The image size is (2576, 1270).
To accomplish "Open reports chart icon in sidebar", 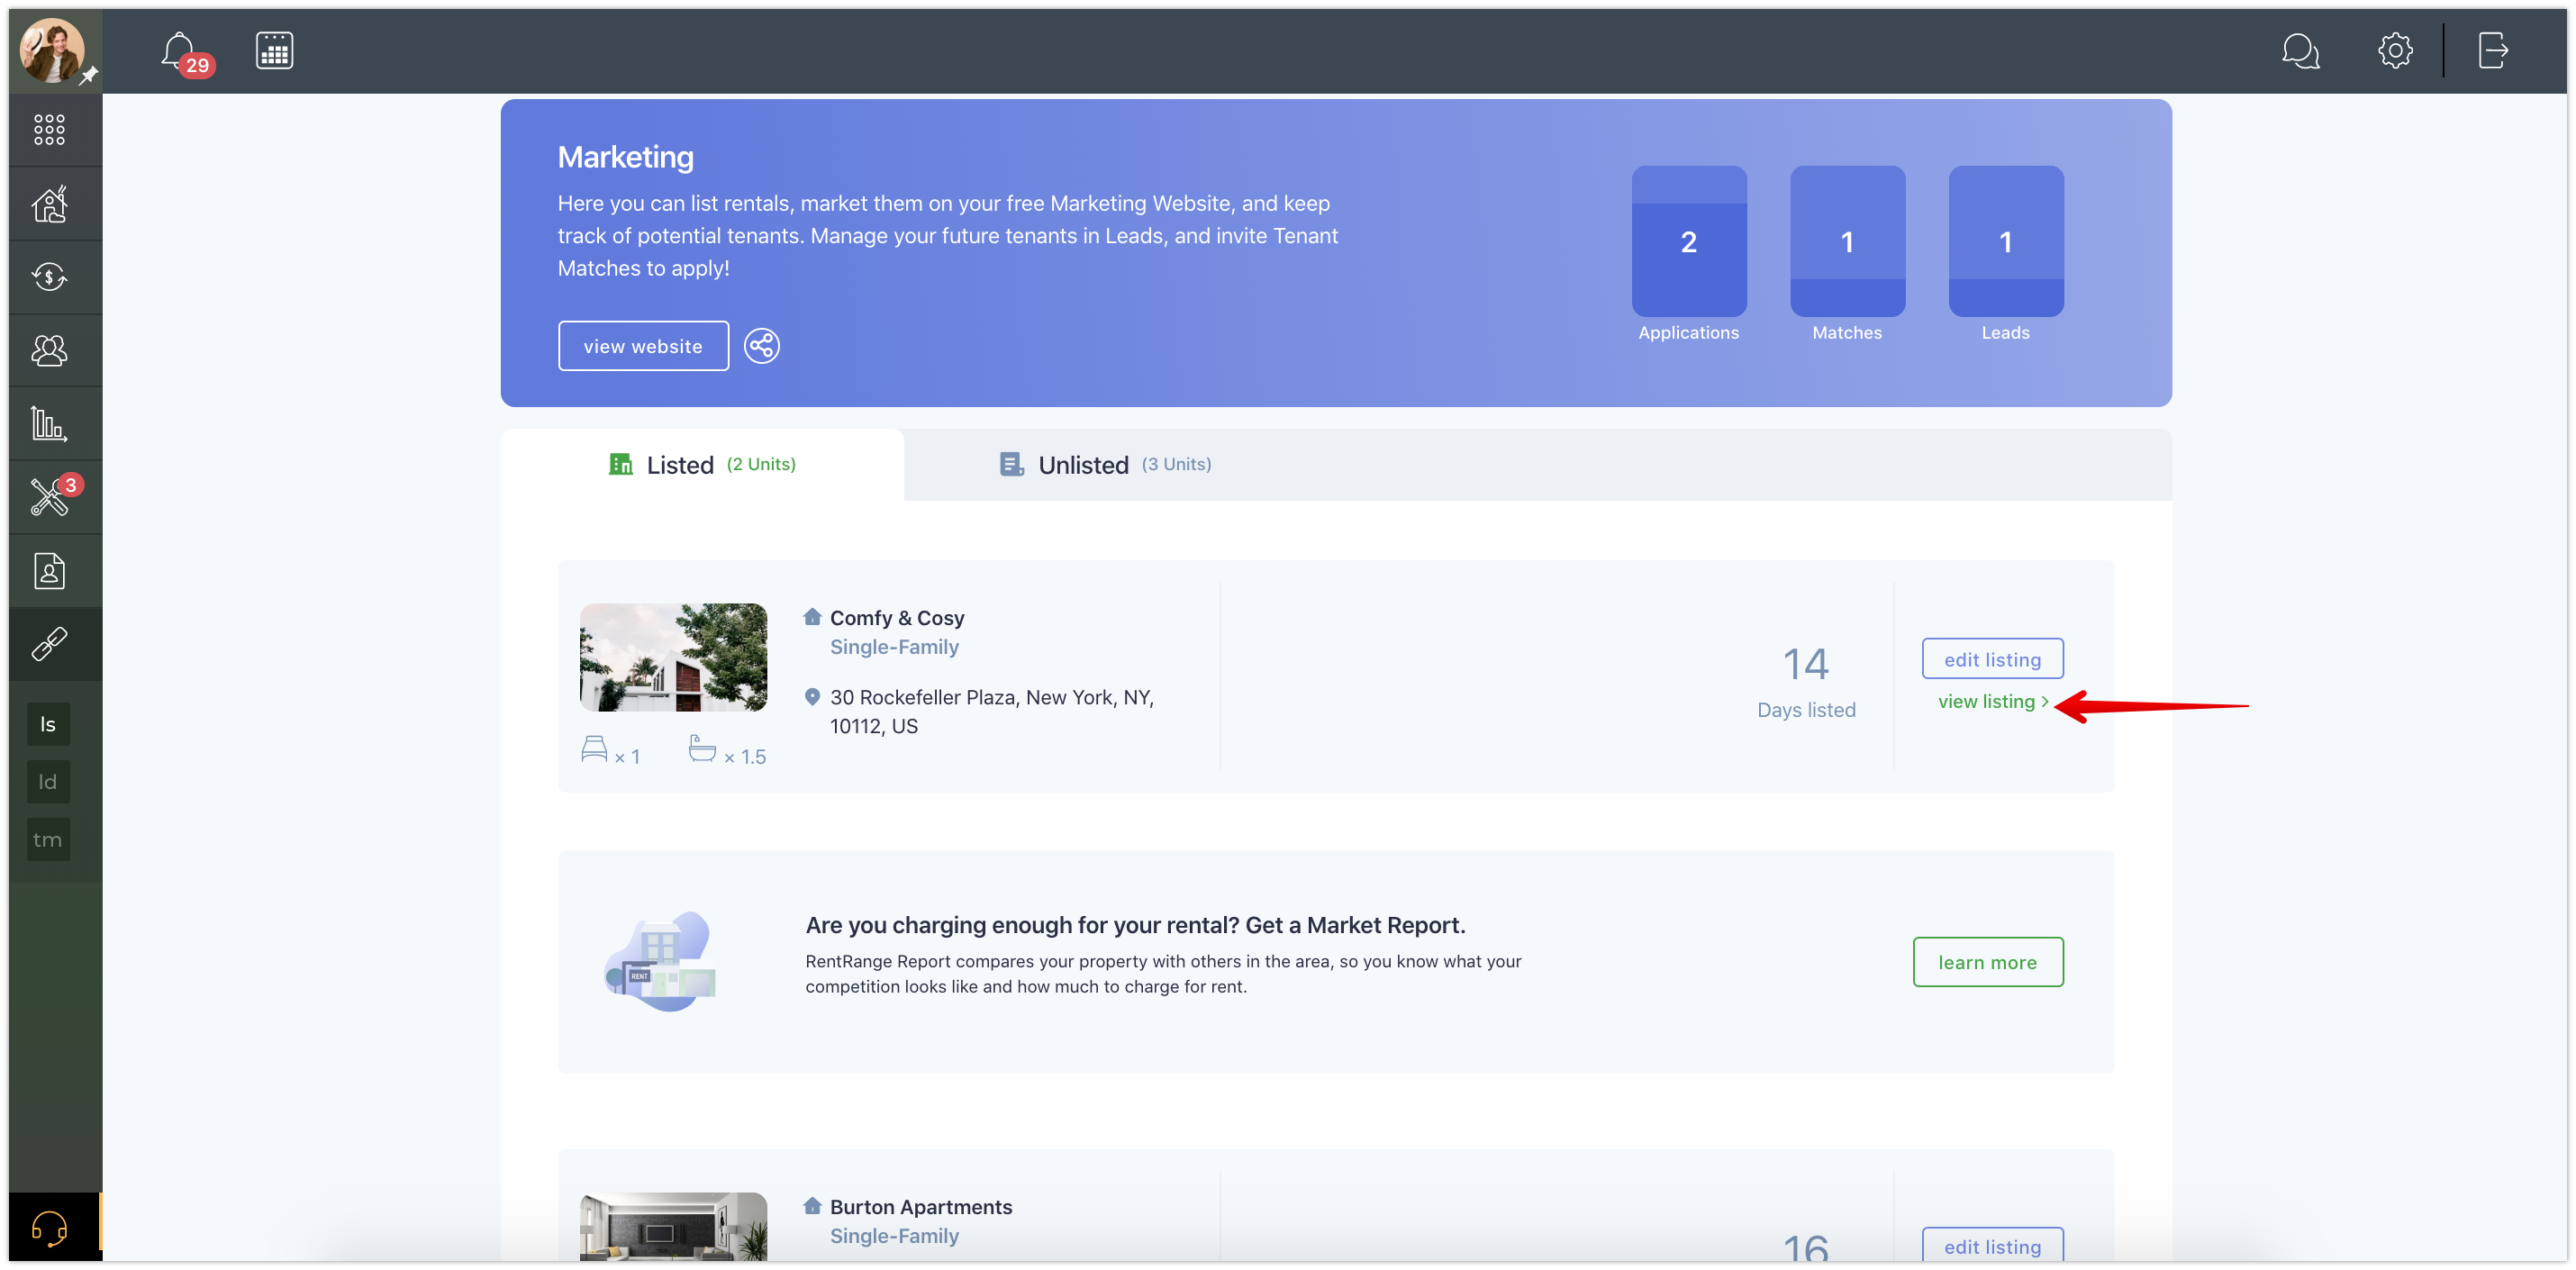I will coord(49,424).
